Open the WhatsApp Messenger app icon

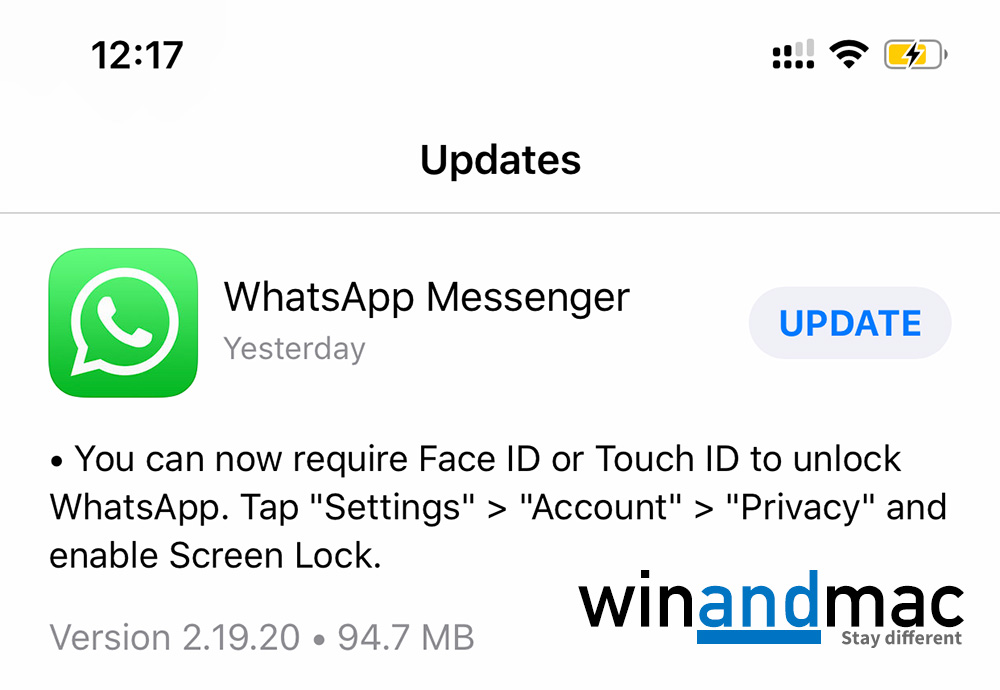[123, 323]
